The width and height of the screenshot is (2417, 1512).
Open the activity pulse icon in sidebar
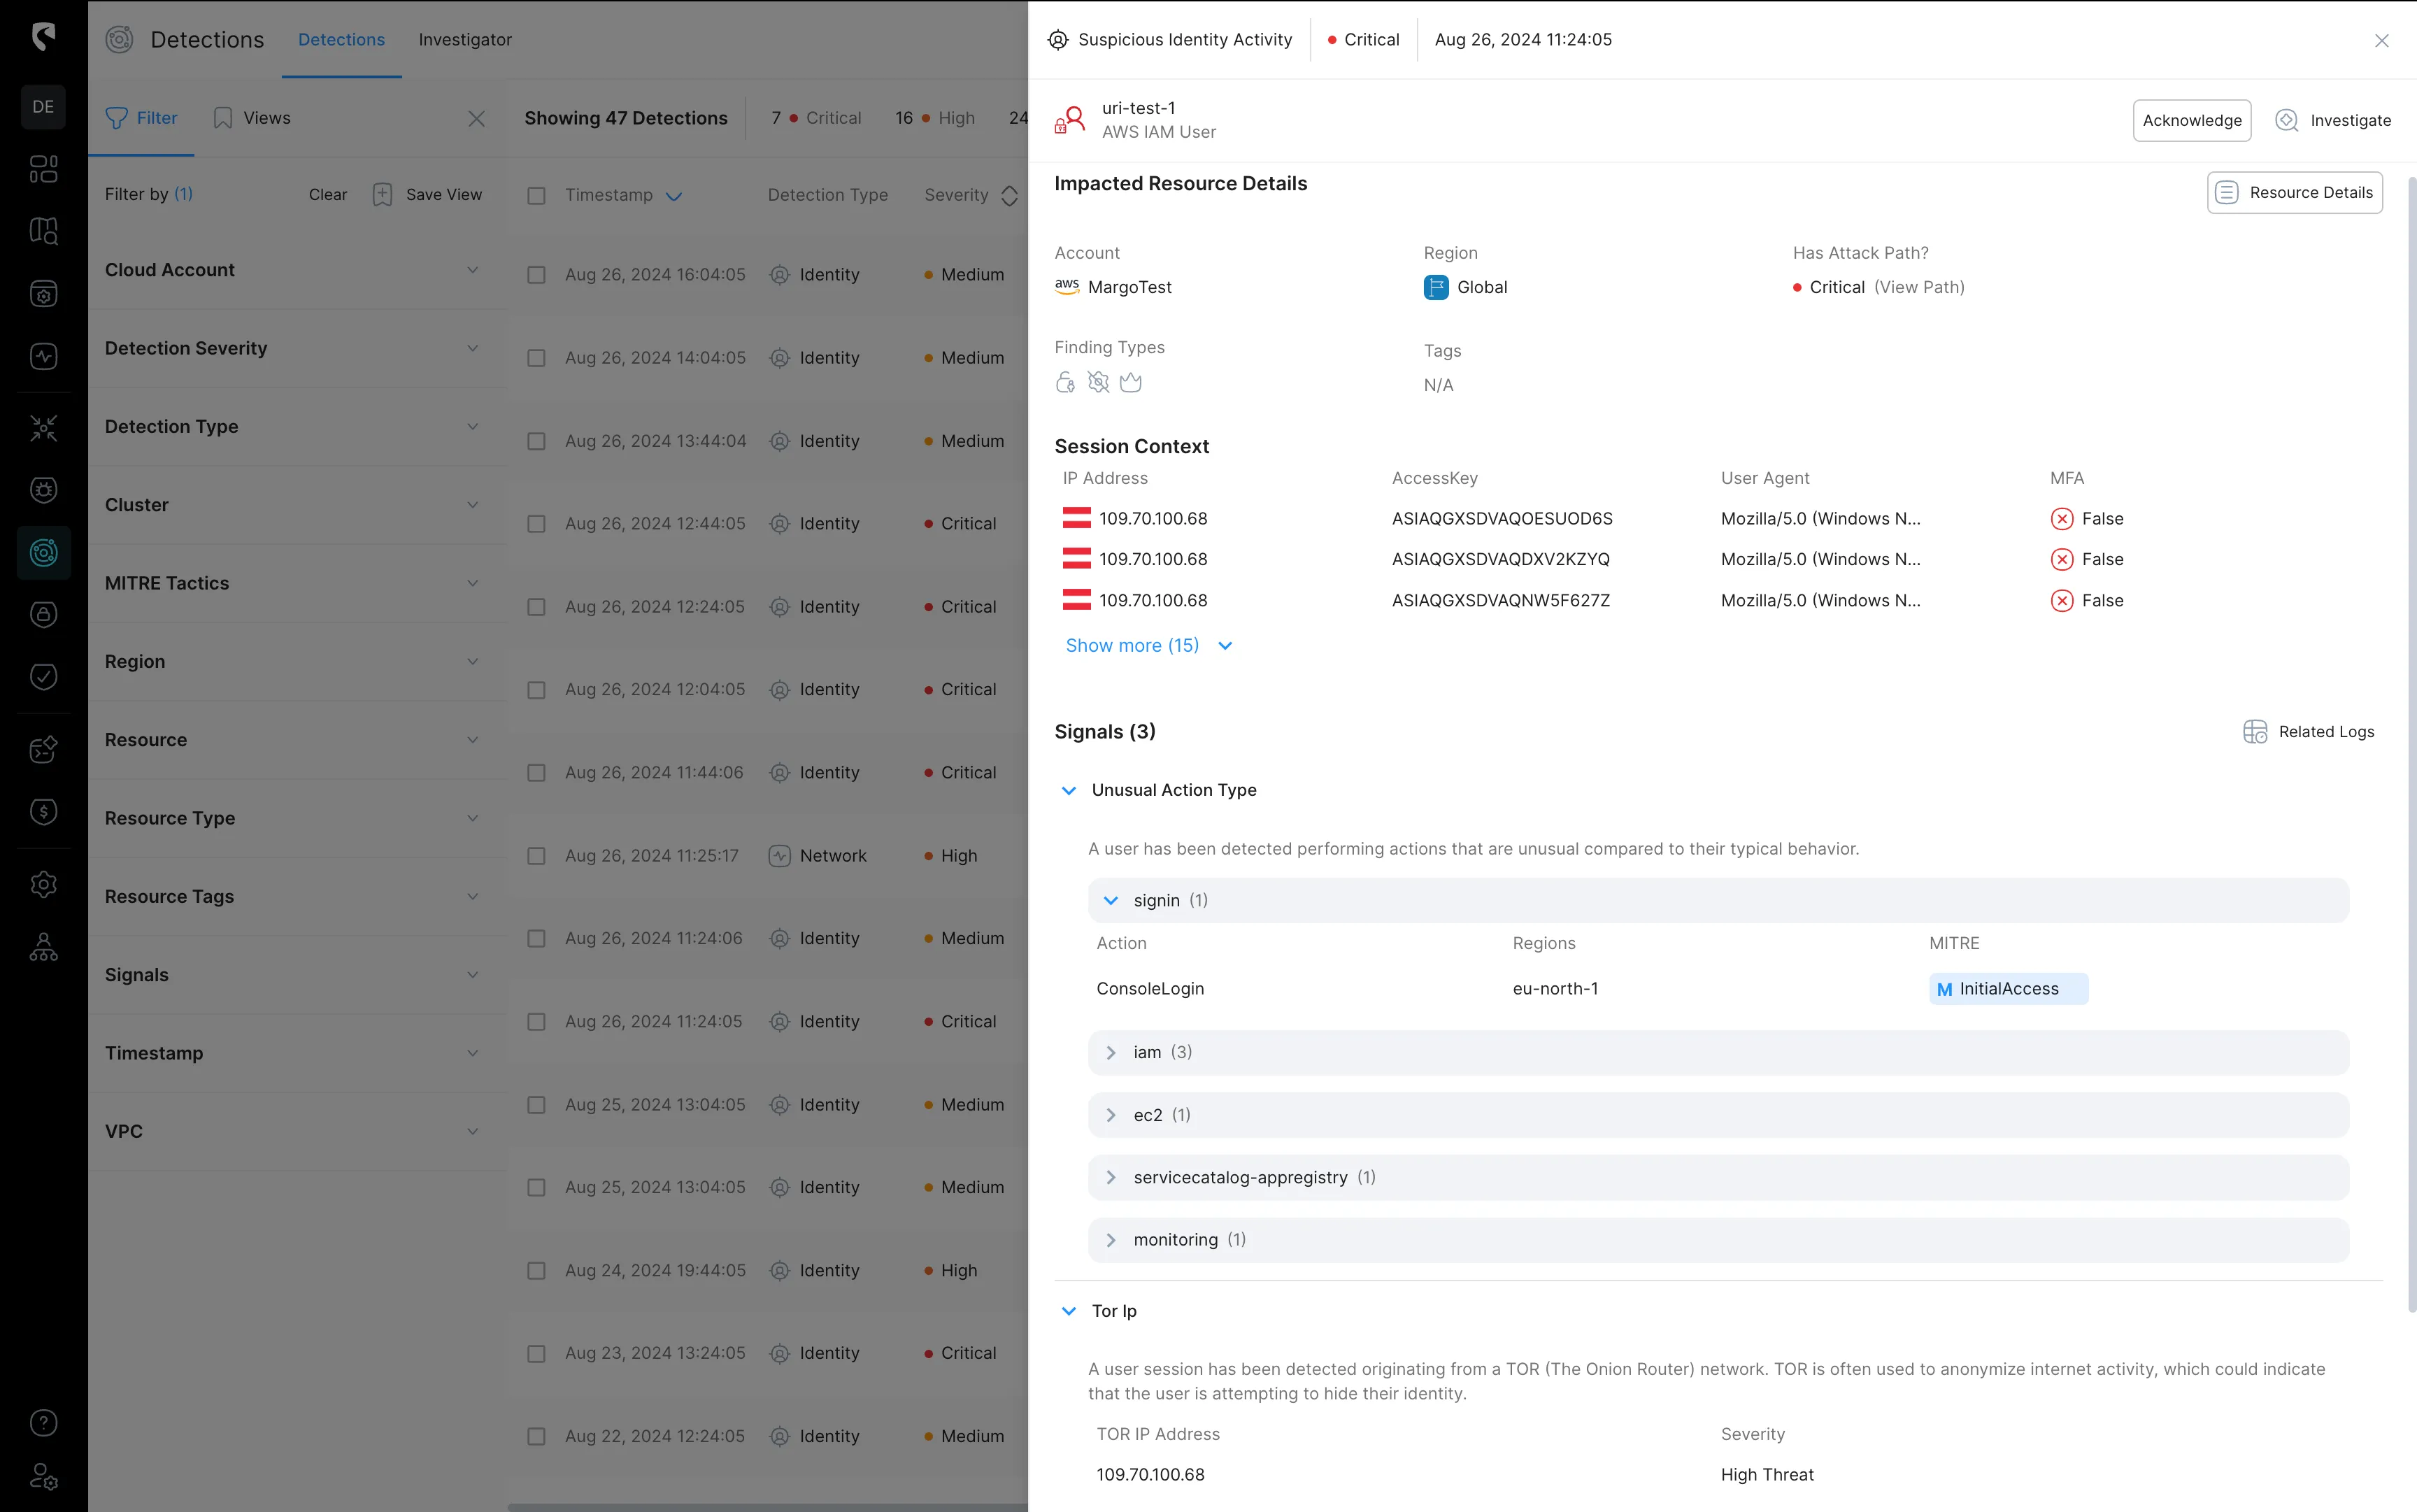point(43,356)
